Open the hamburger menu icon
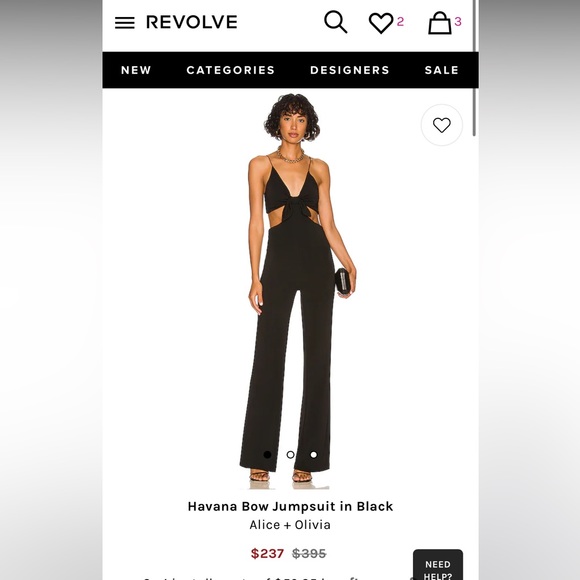Viewport: 580px width, 580px height. (x=125, y=23)
